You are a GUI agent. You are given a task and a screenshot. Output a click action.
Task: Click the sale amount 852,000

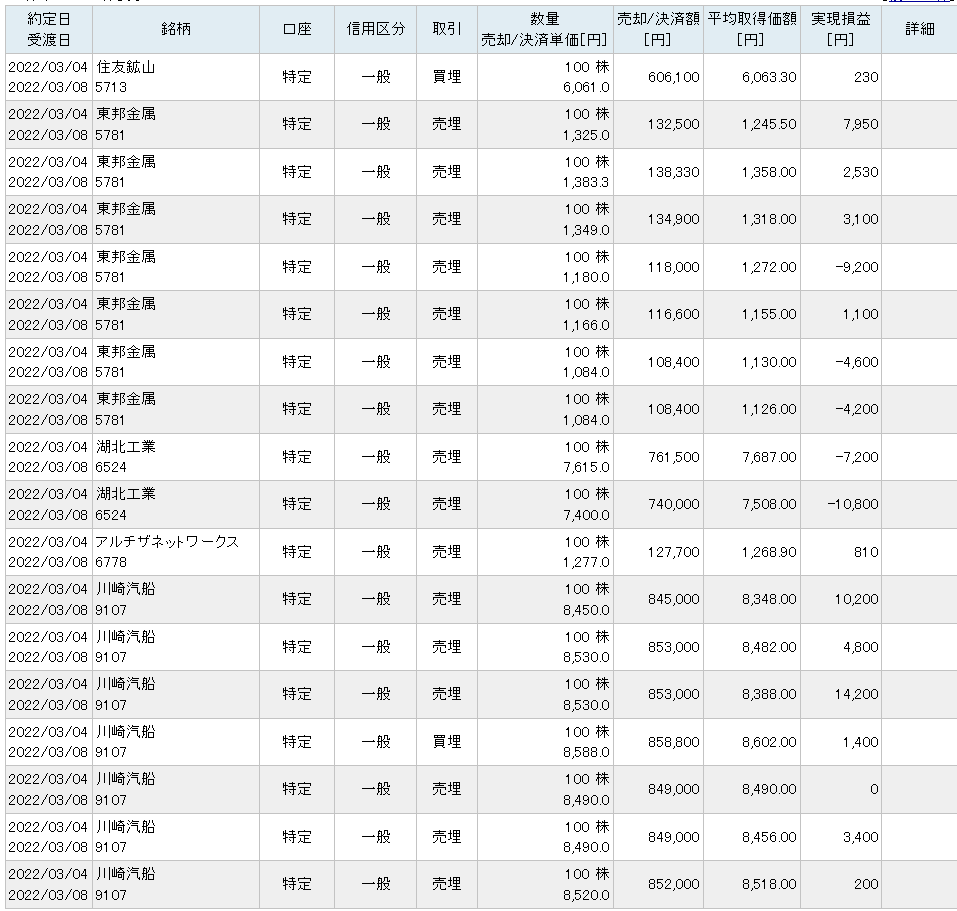674,884
